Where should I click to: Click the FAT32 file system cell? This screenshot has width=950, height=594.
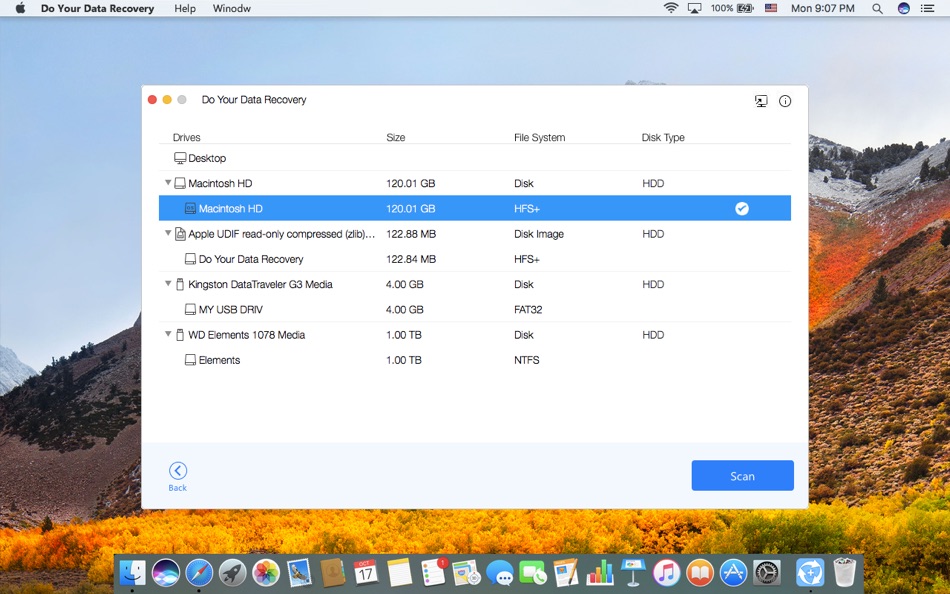click(528, 309)
